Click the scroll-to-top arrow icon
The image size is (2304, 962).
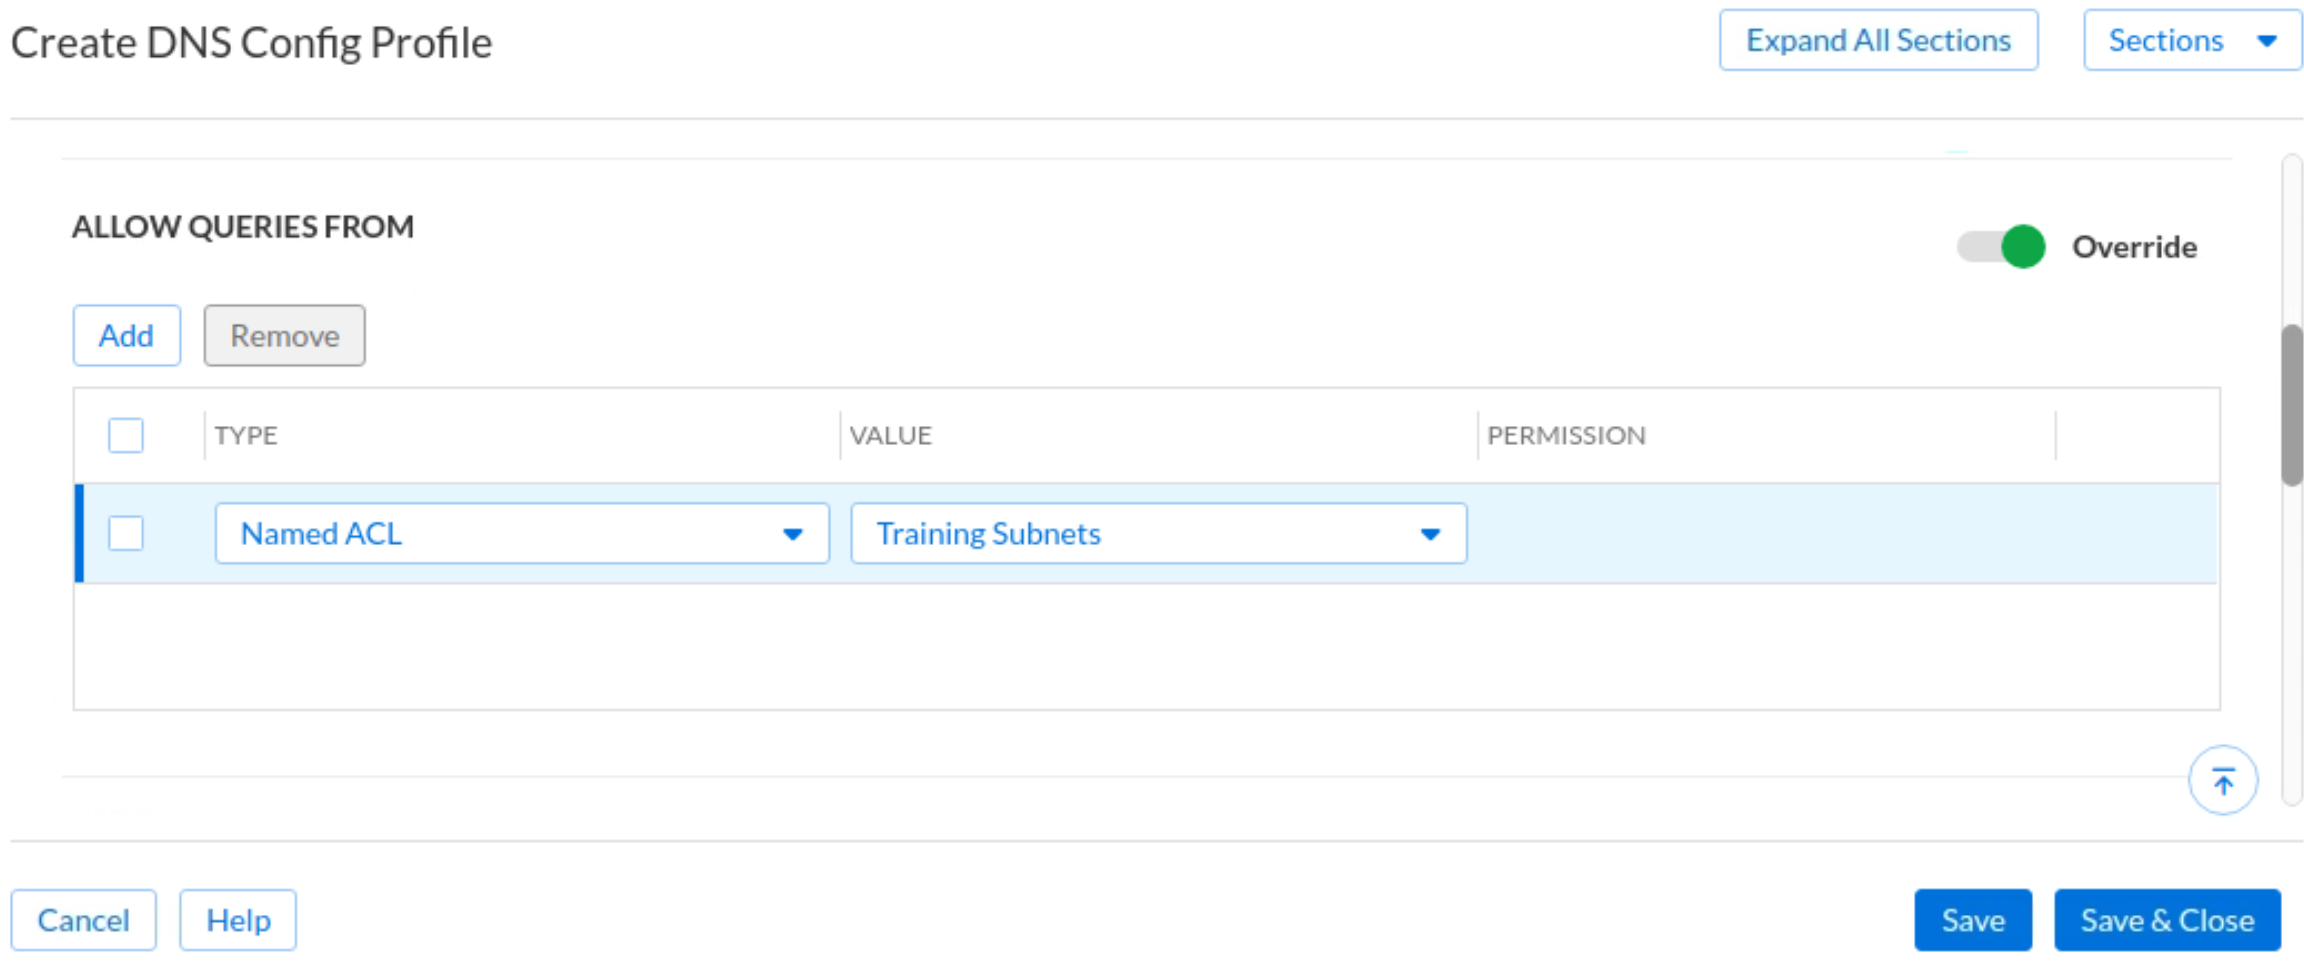[x=2222, y=780]
